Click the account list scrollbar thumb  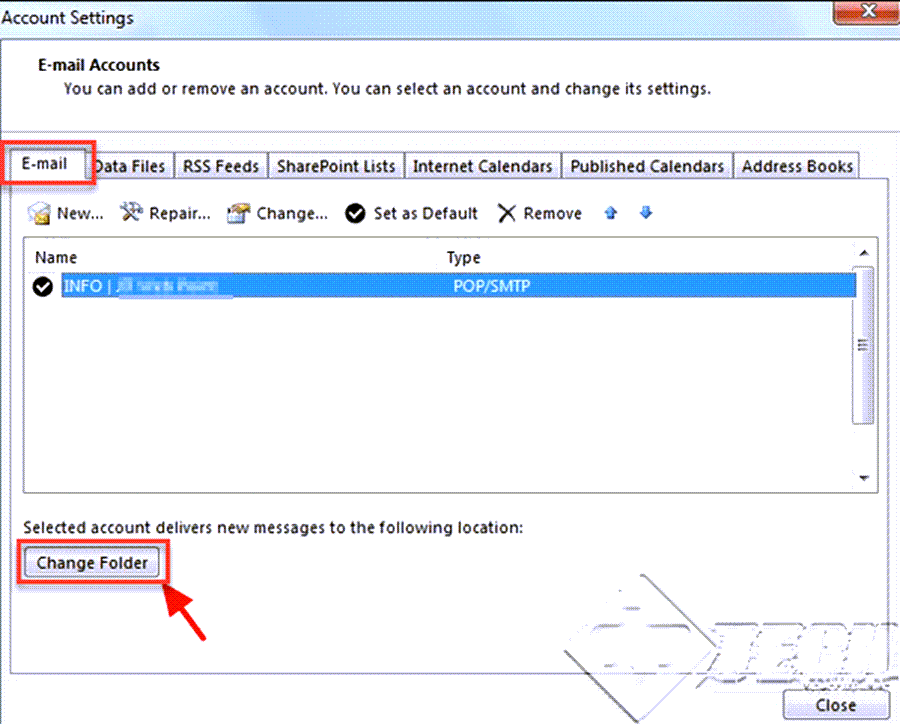pos(863,344)
